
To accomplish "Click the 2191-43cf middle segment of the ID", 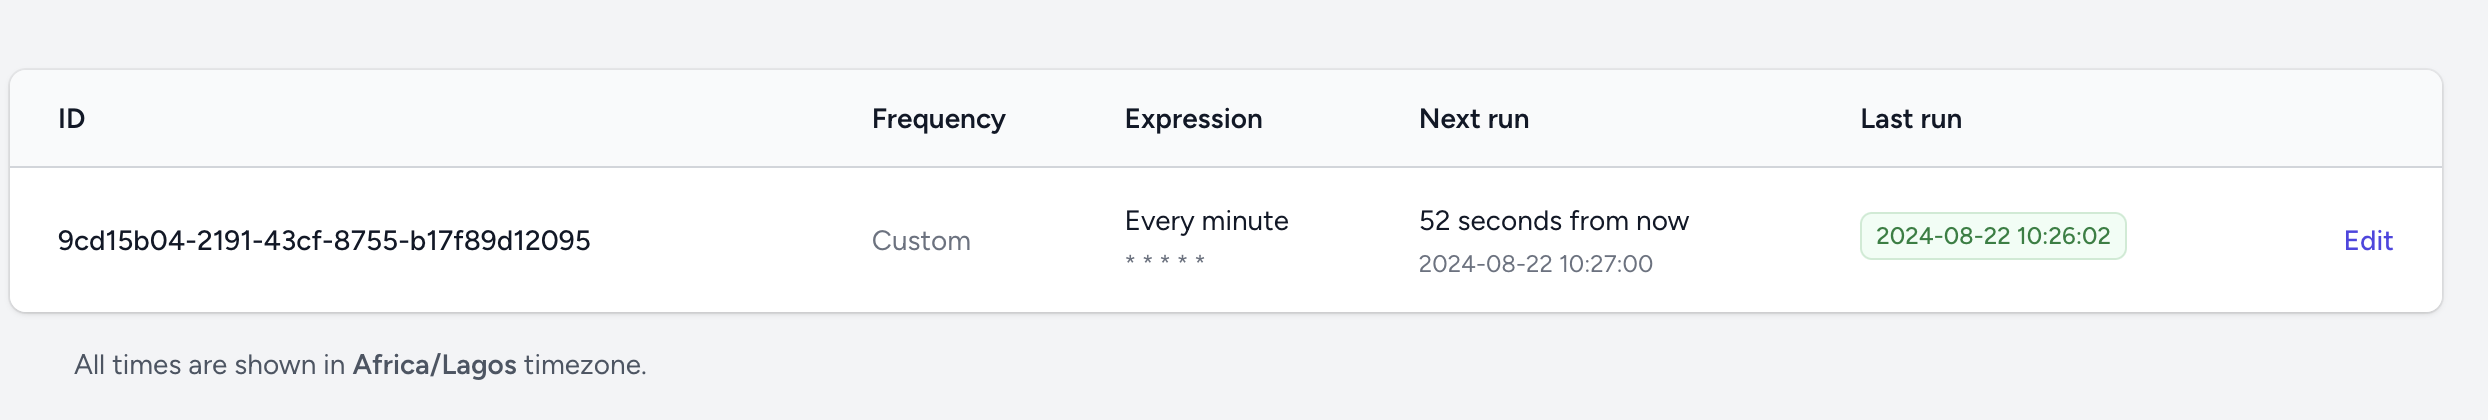I will (x=262, y=241).
